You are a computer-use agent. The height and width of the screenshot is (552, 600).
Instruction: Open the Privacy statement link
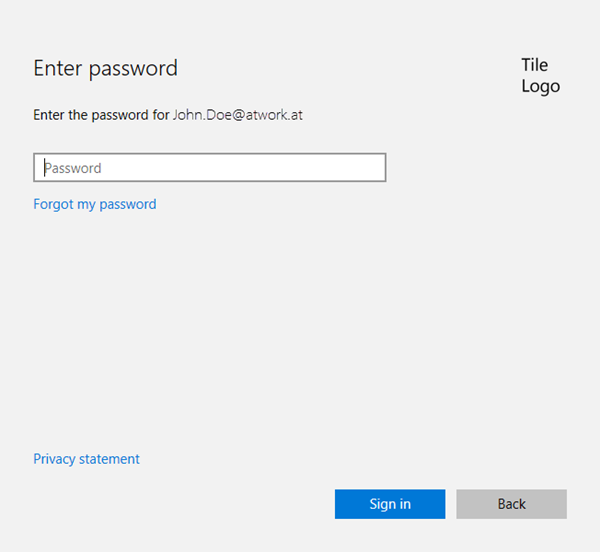86,459
